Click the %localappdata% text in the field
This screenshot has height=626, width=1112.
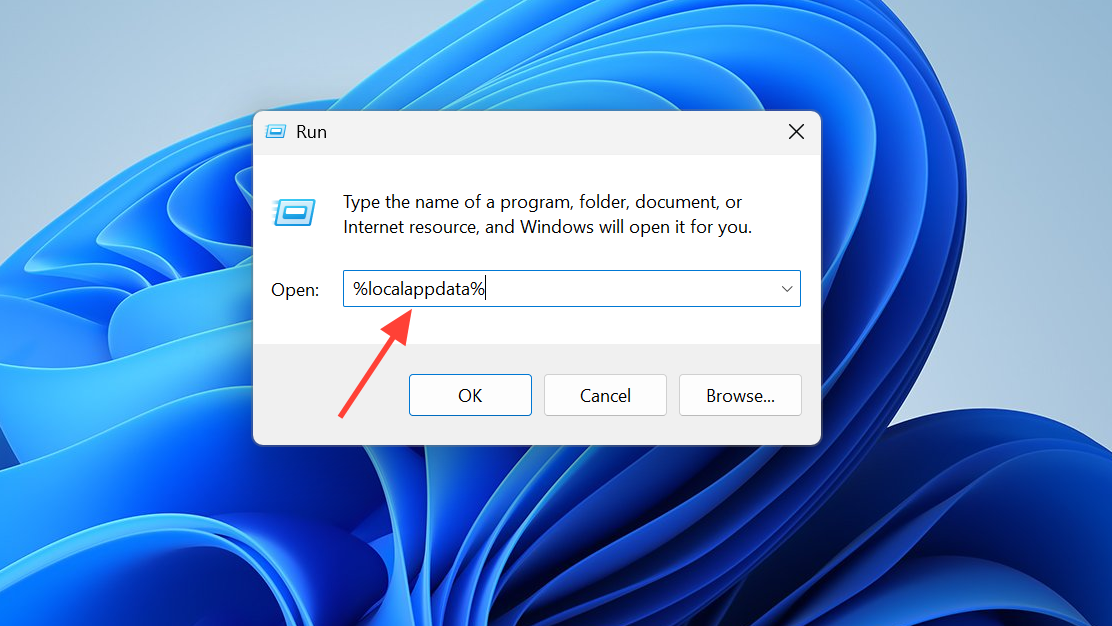[418, 289]
